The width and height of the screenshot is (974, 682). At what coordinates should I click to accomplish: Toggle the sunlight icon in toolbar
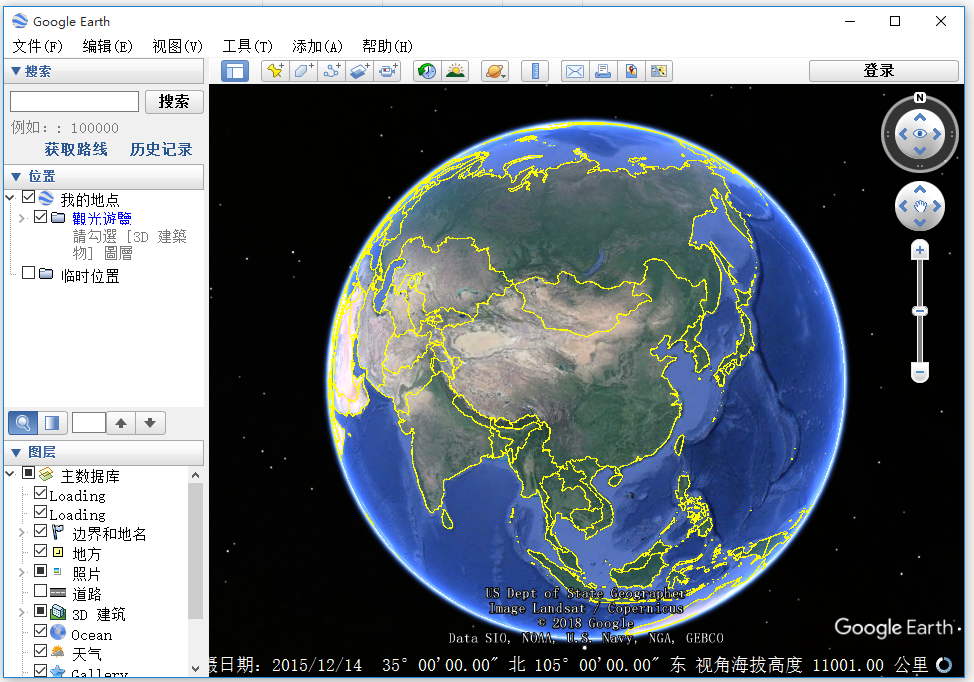coord(455,71)
